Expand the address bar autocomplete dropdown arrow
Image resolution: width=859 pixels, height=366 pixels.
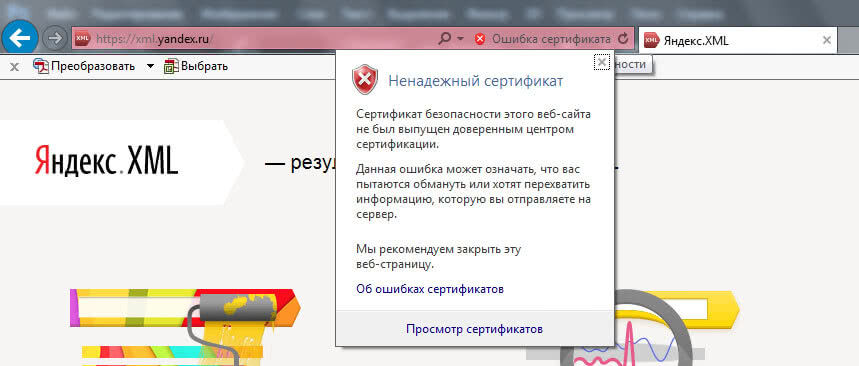coord(460,39)
